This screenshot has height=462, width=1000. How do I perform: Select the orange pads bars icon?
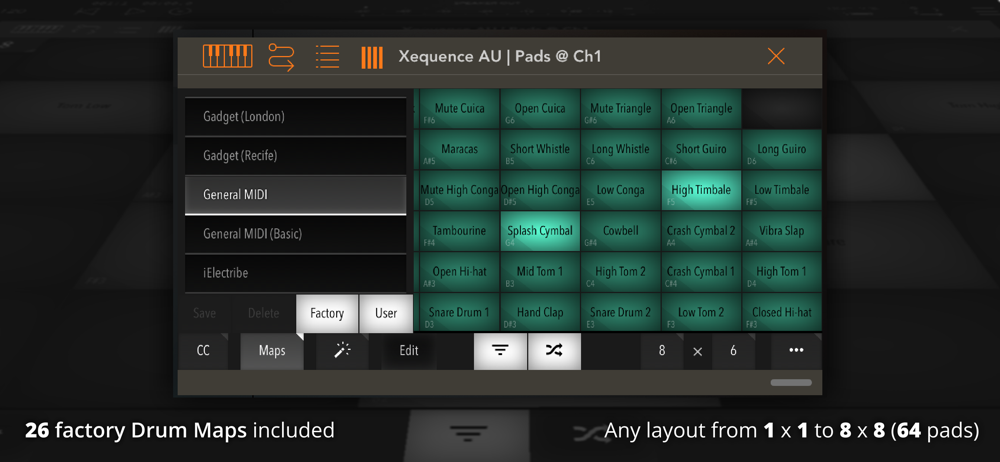[x=372, y=57]
